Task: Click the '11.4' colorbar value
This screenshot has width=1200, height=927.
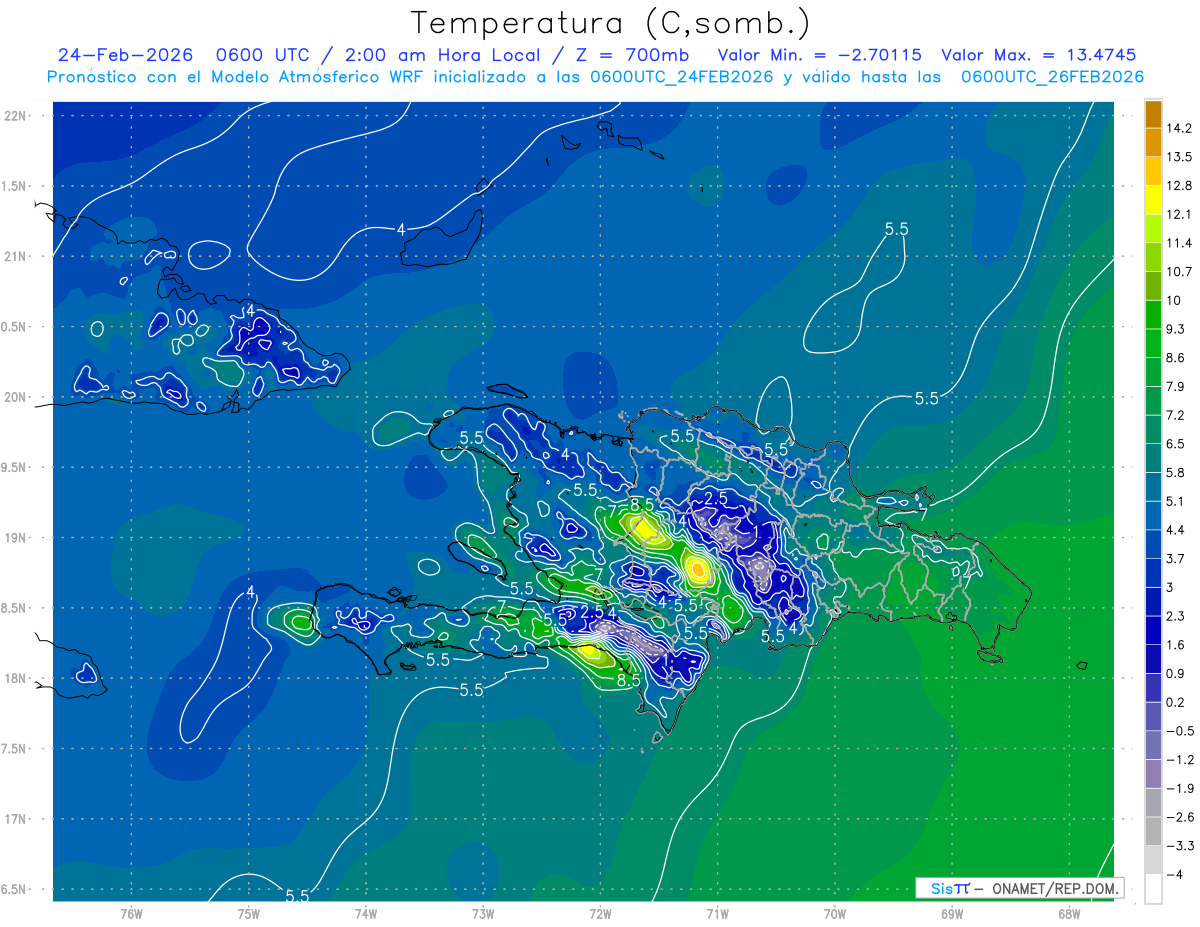Action: click(x=1179, y=243)
